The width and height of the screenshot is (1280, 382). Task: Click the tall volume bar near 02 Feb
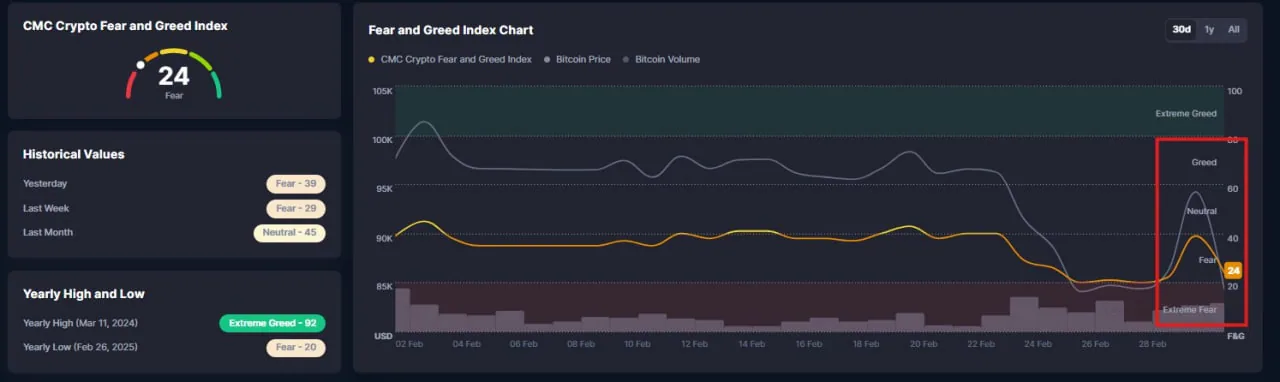(403, 309)
